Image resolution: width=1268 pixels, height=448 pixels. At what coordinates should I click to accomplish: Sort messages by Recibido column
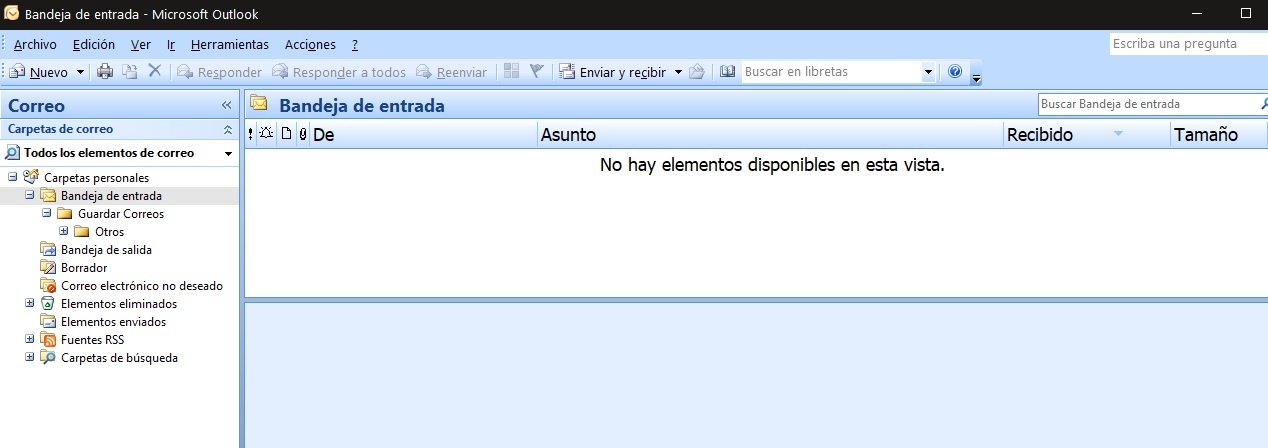[x=1086, y=134]
